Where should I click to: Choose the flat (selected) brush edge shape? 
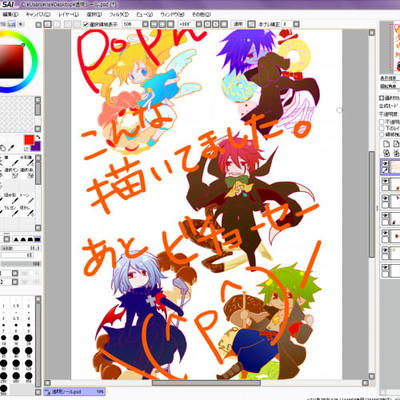click(x=37, y=239)
